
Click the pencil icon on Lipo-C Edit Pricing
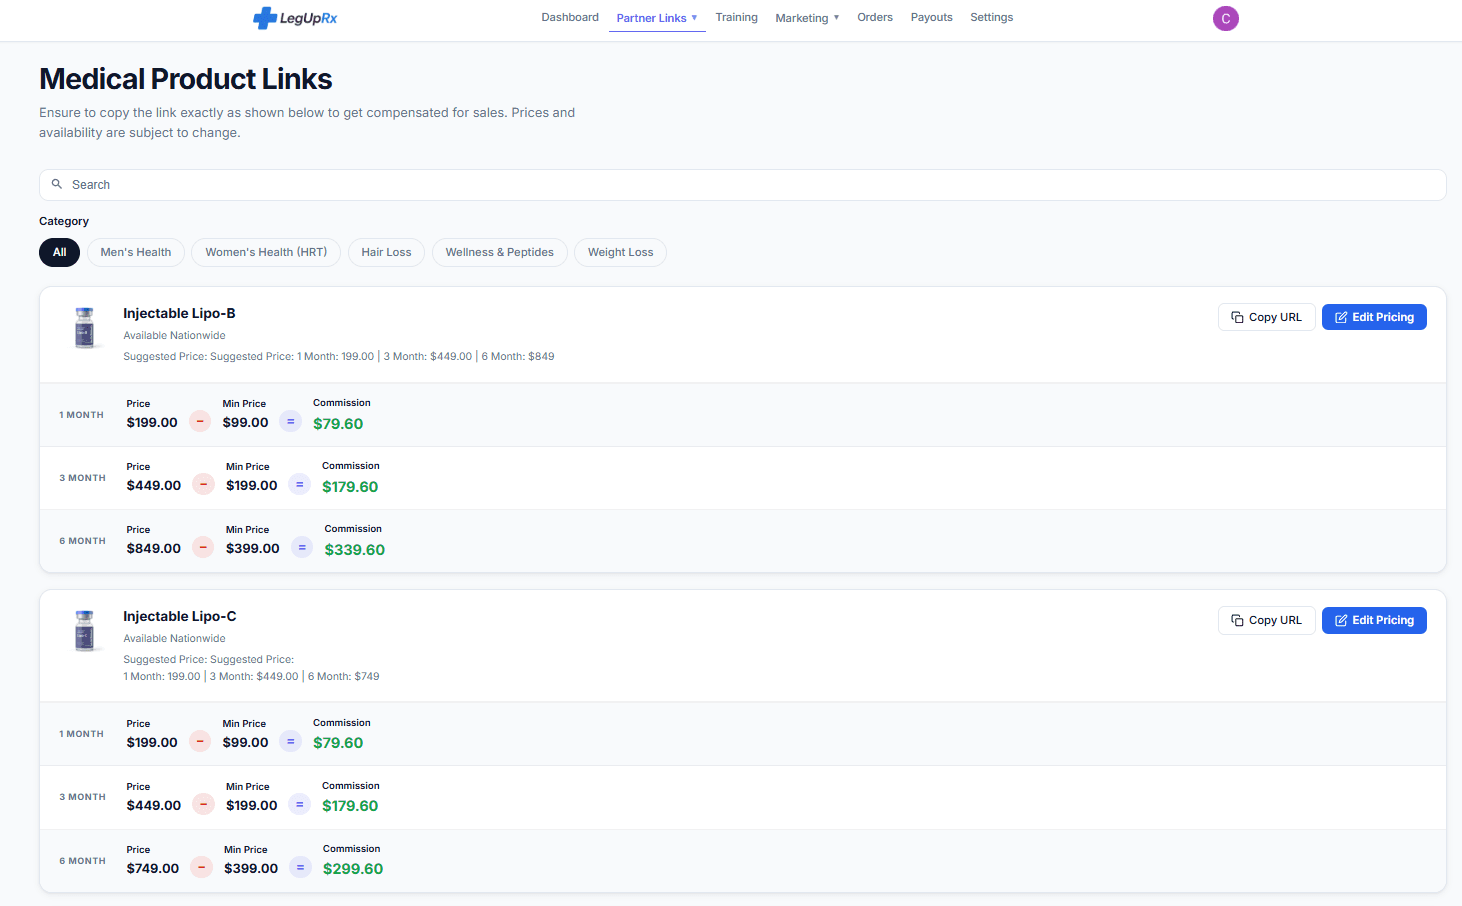tap(1341, 620)
